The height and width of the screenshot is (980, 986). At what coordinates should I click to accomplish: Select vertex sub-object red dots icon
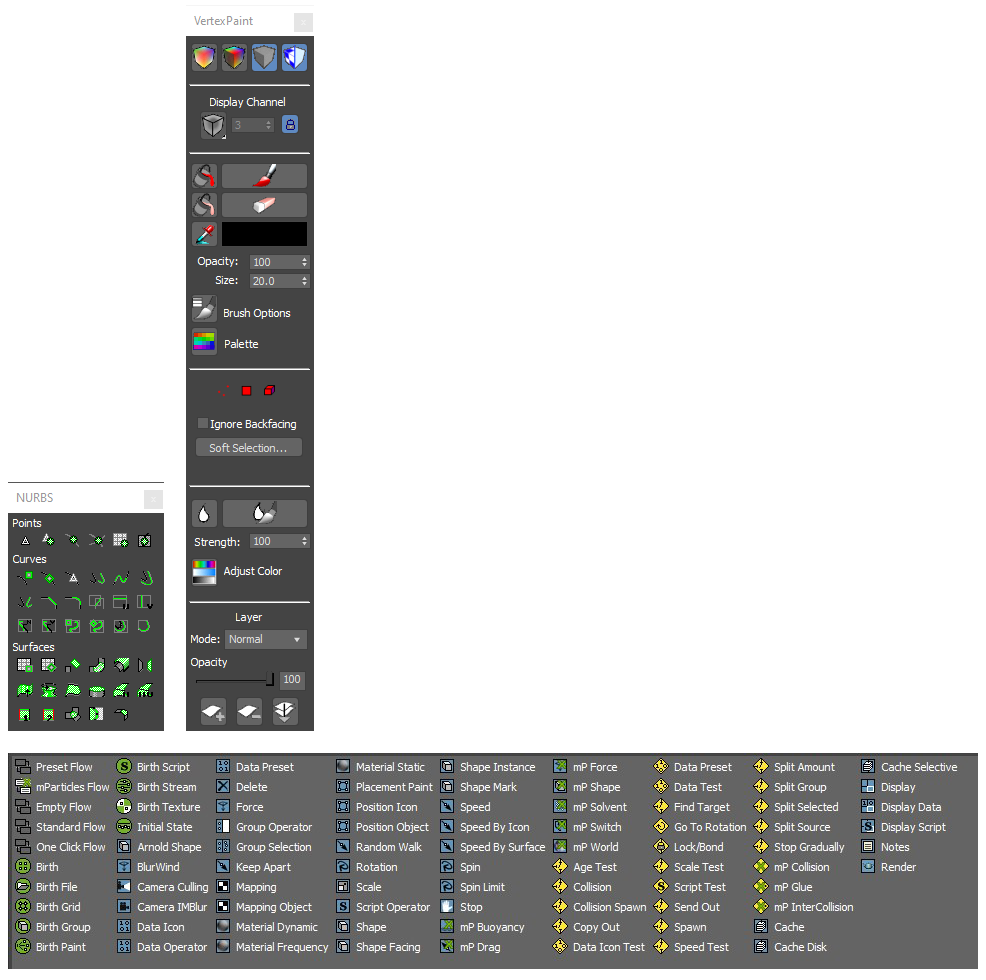pos(223,391)
